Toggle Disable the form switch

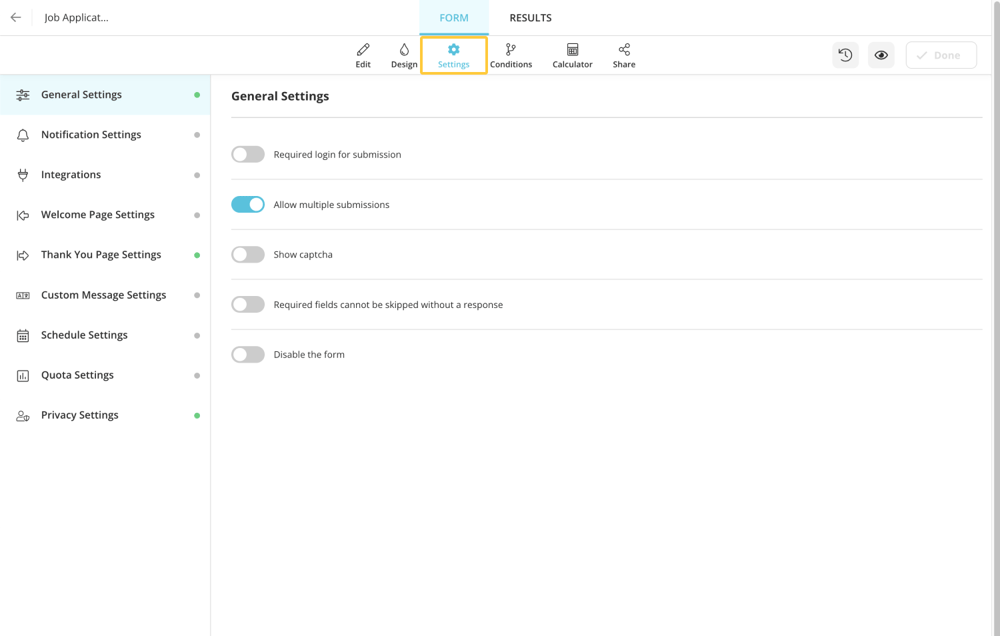point(248,354)
